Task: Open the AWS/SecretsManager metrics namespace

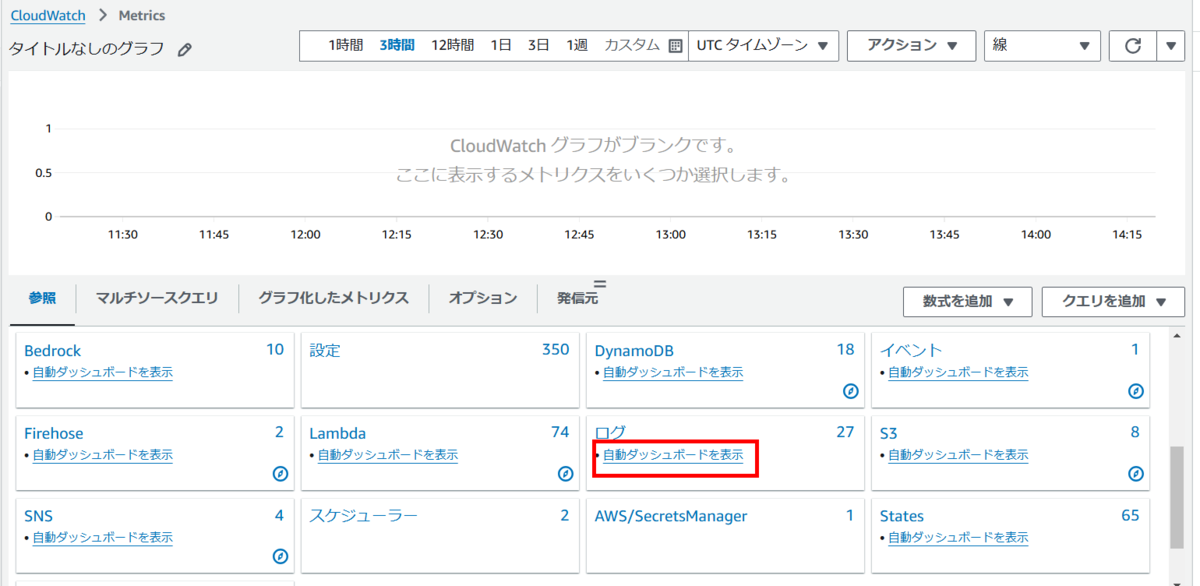Action: tap(671, 516)
